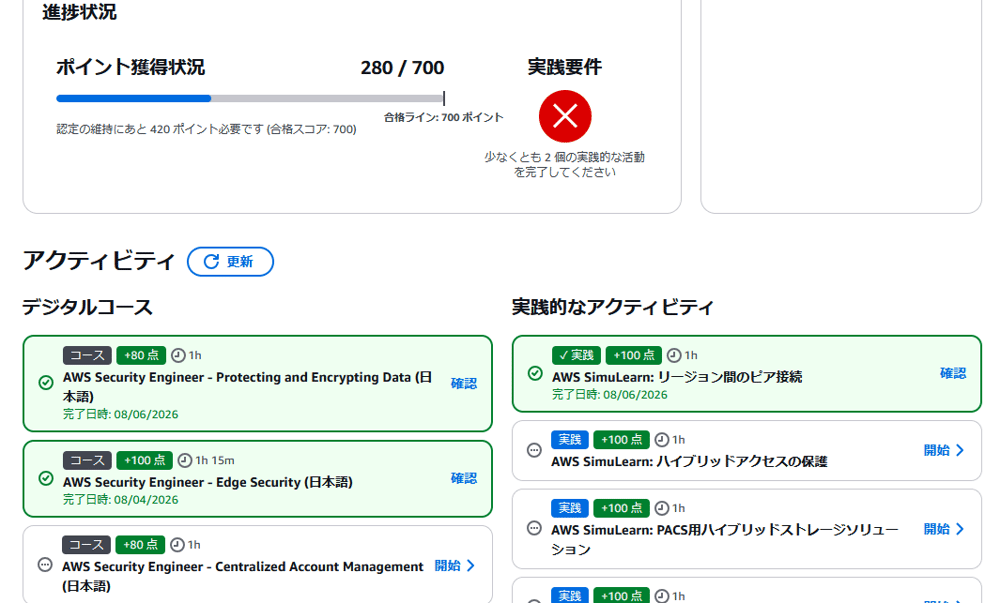Click 実践 badge on ハイブリッドアクセスの保護 card
The image size is (1000, 603).
[570, 440]
